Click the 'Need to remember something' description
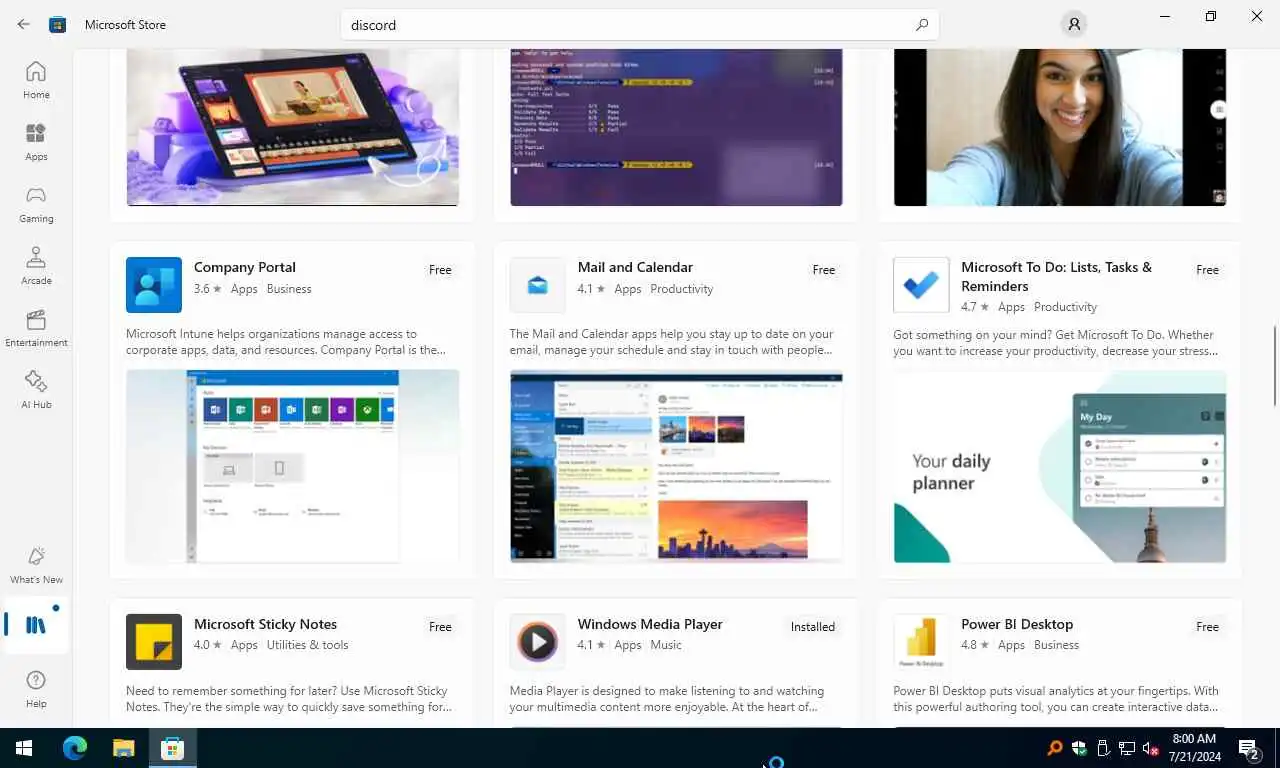Screen dimensions: 1280x768 pos(289,699)
